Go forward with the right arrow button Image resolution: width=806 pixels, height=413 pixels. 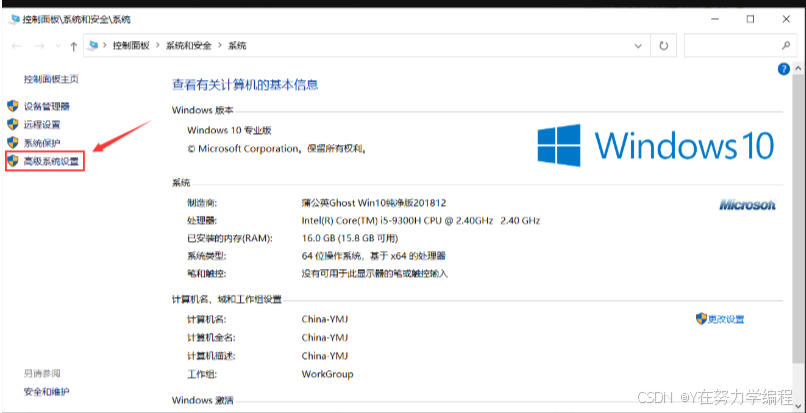pos(40,46)
